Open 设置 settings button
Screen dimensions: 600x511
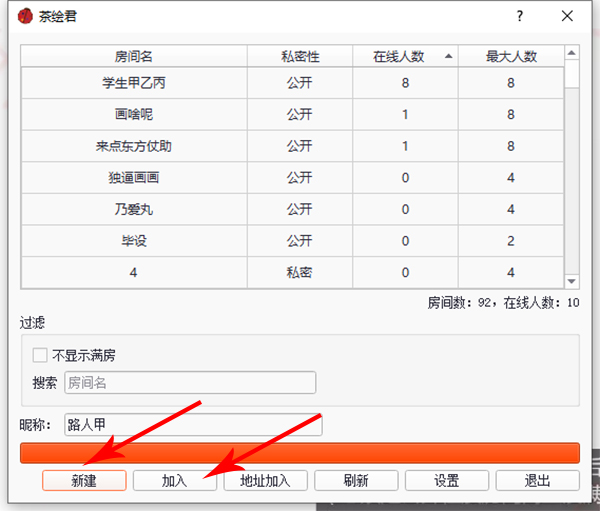pyautogui.click(x=447, y=480)
